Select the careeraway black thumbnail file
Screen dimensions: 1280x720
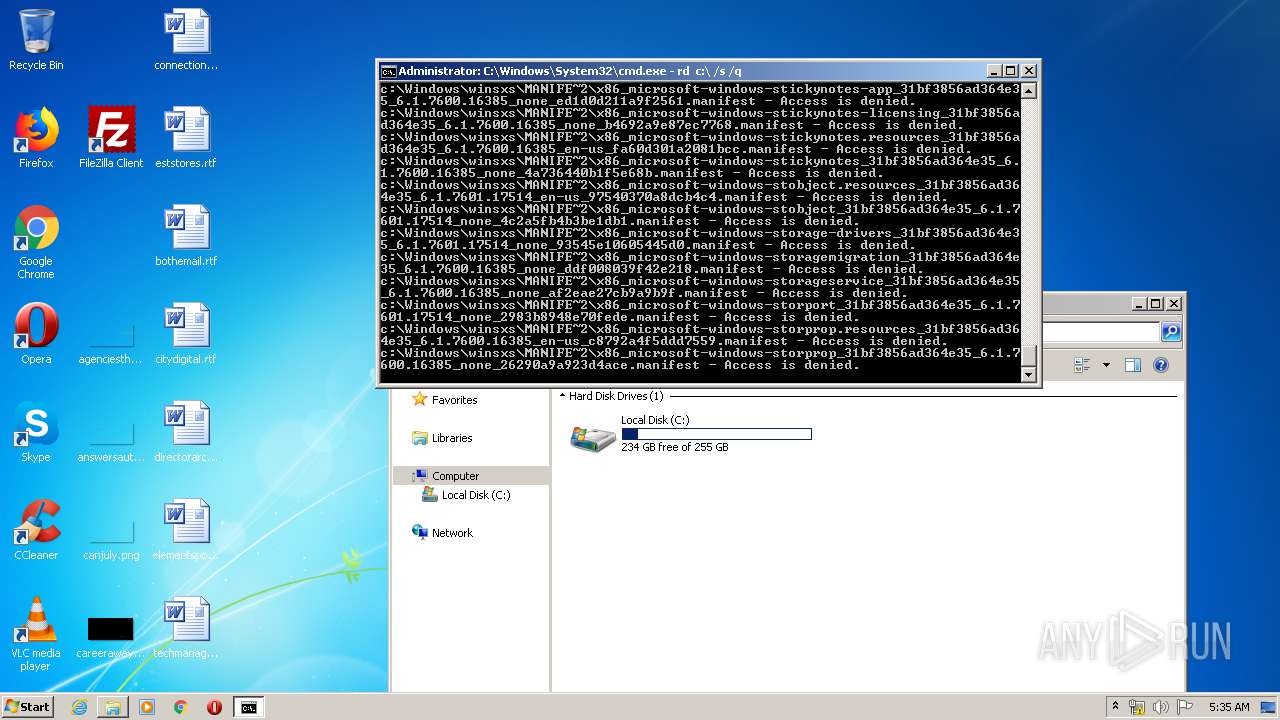point(111,636)
